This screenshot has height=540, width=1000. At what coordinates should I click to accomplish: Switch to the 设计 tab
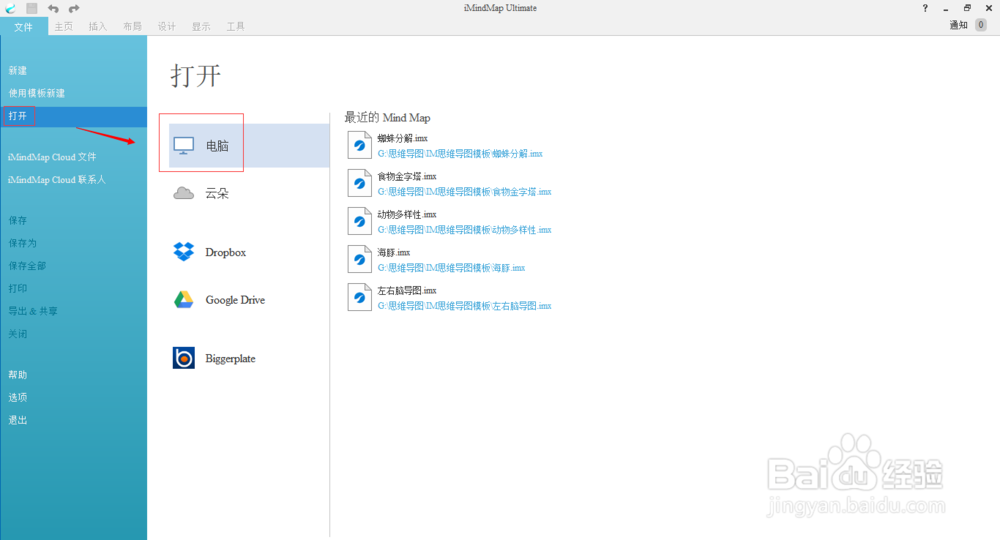tap(166, 27)
